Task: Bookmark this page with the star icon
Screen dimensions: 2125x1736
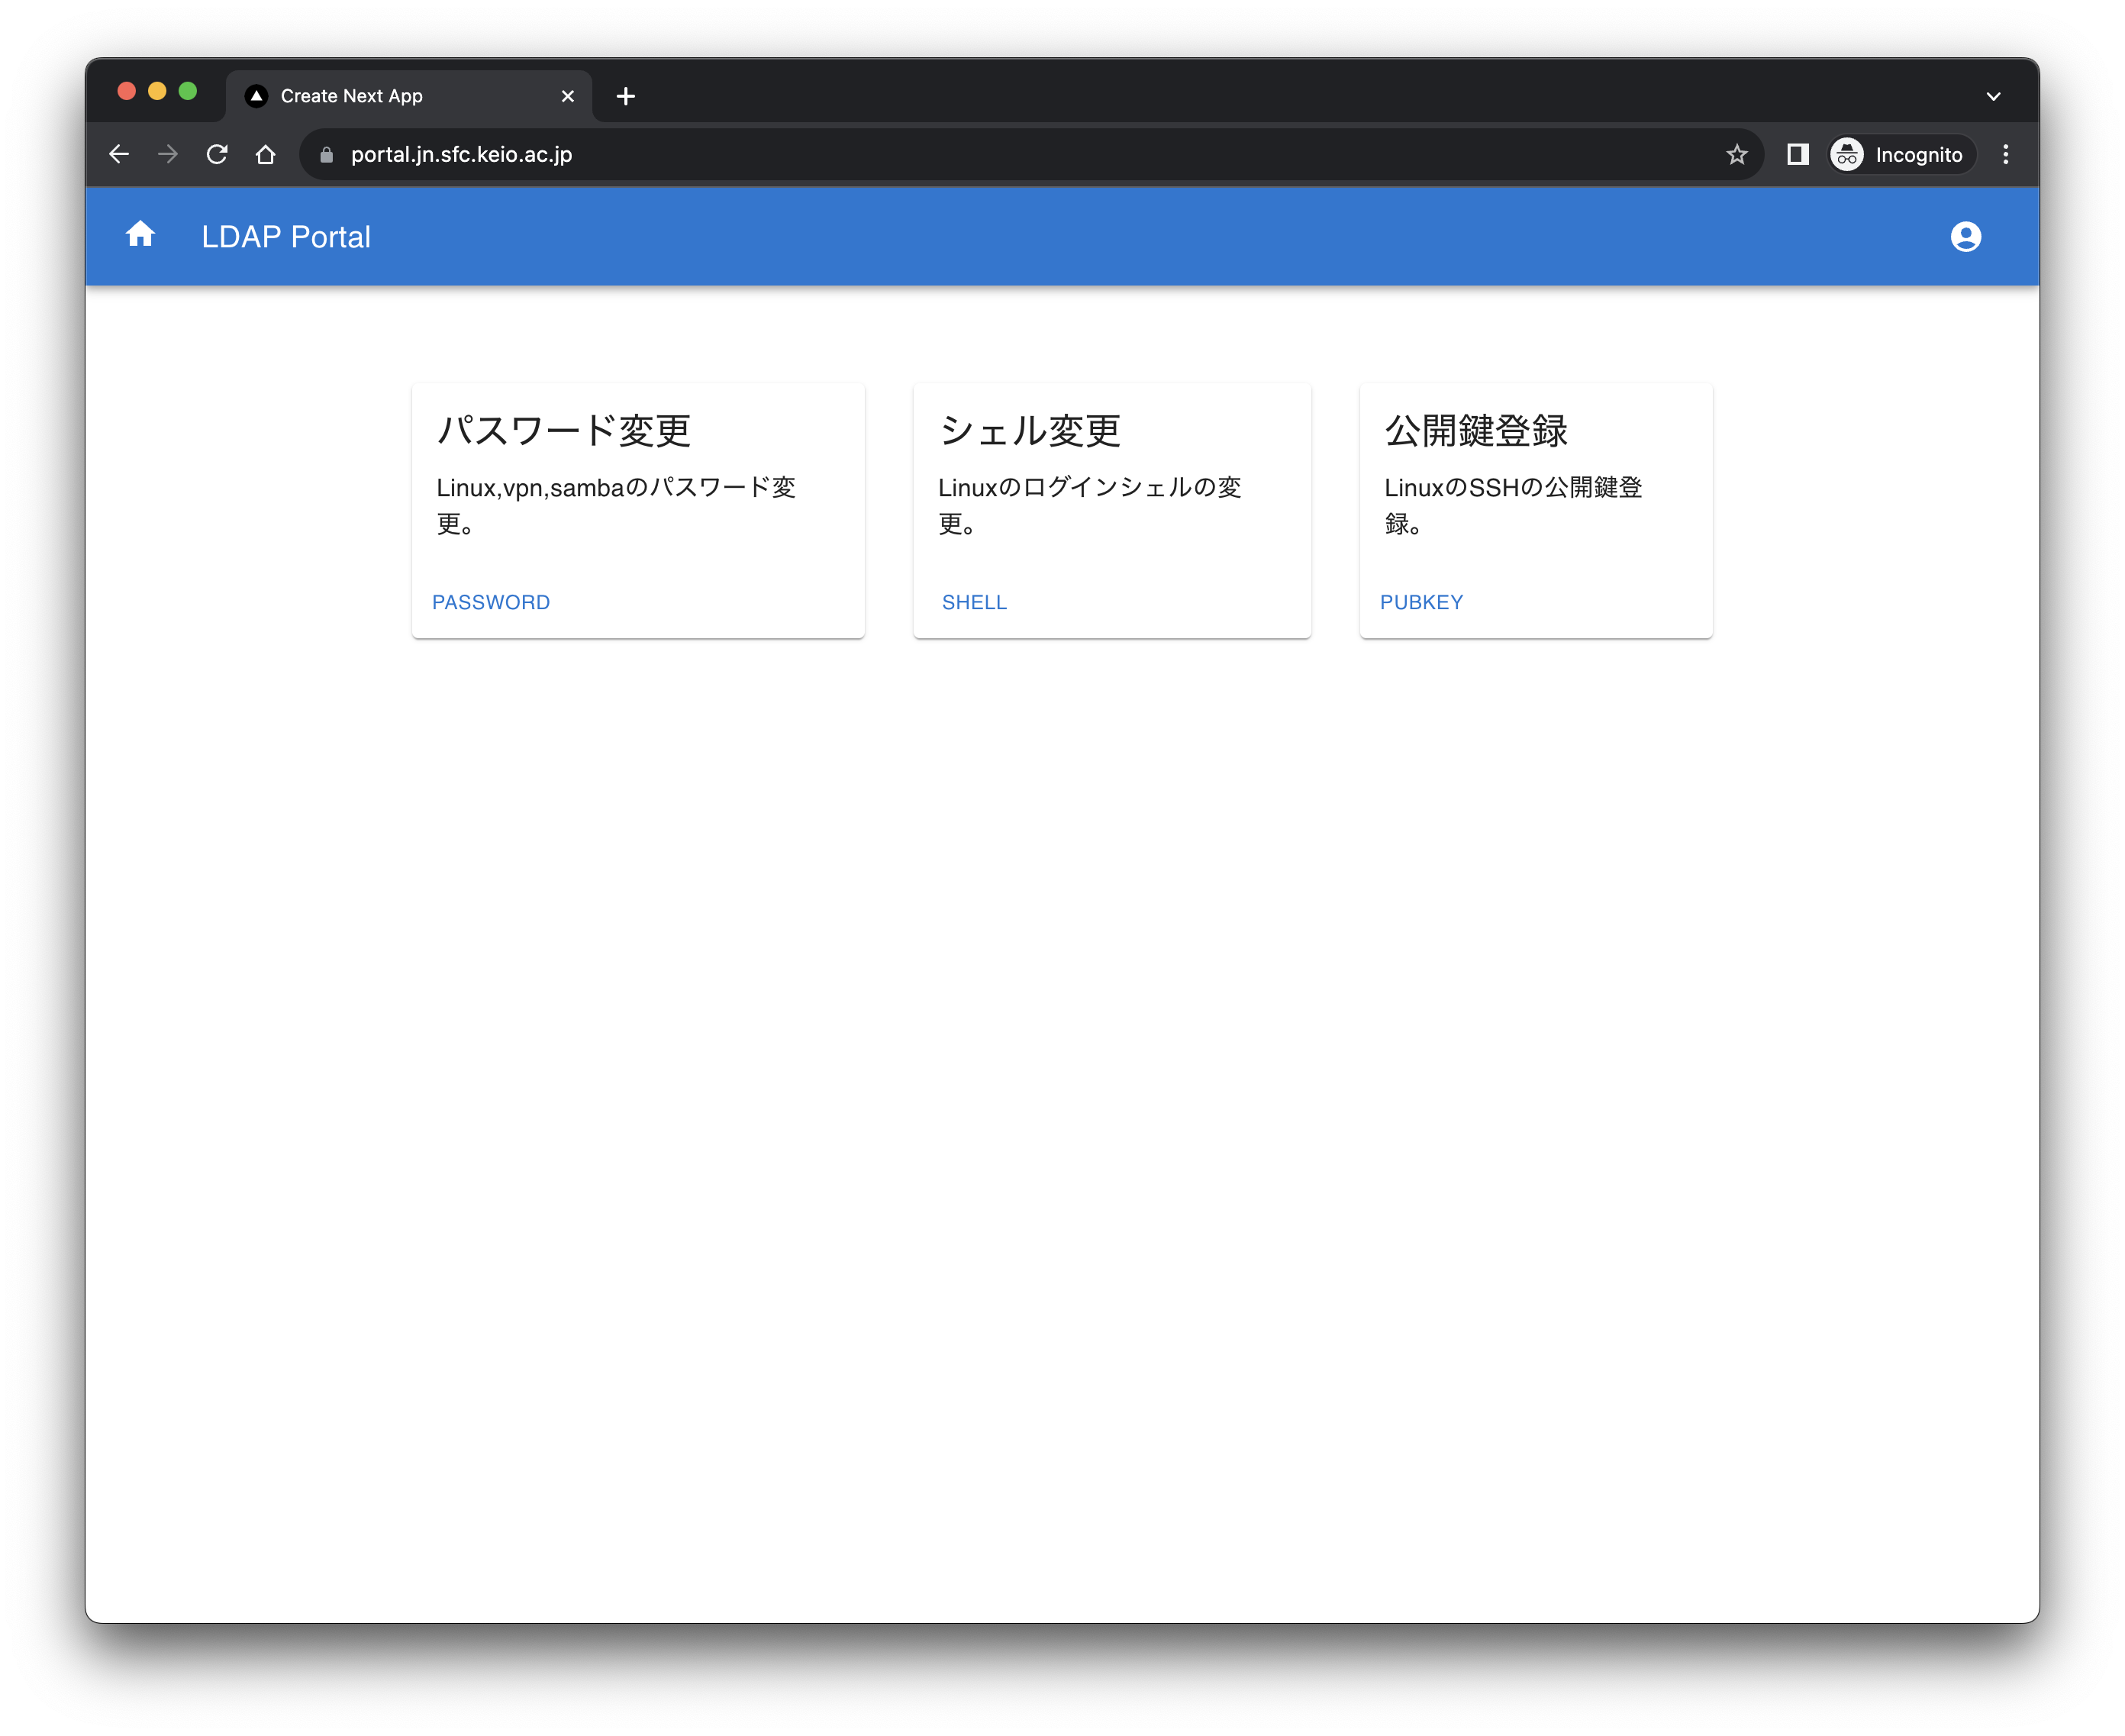Action: [1736, 154]
